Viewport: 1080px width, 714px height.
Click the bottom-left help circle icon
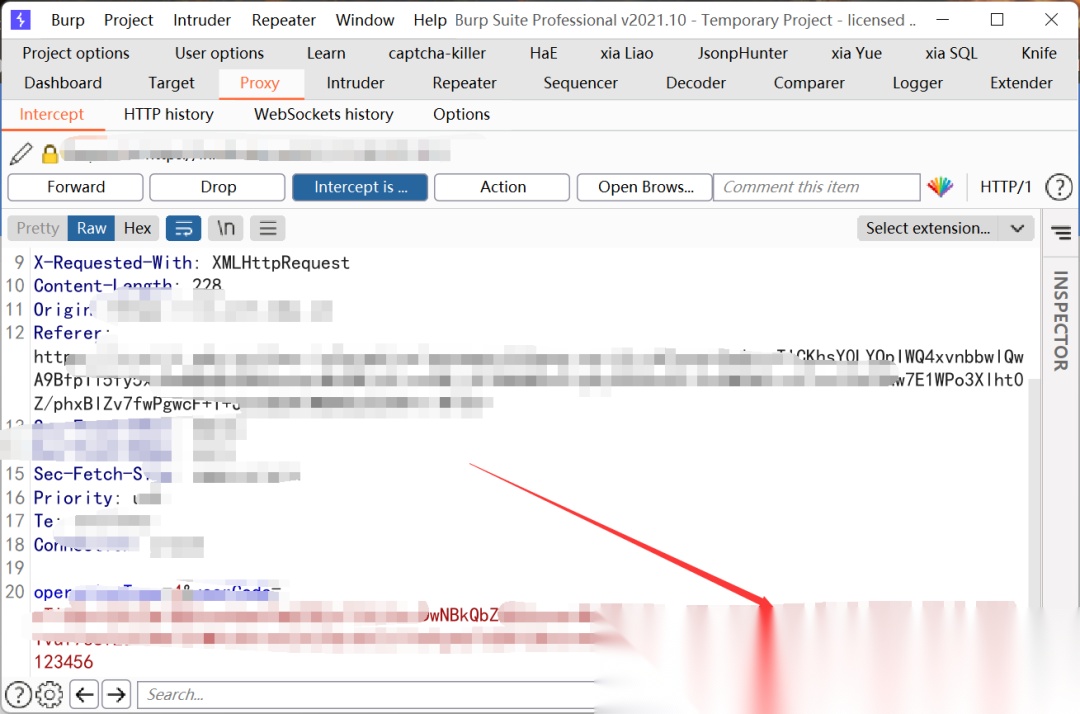click(x=18, y=695)
